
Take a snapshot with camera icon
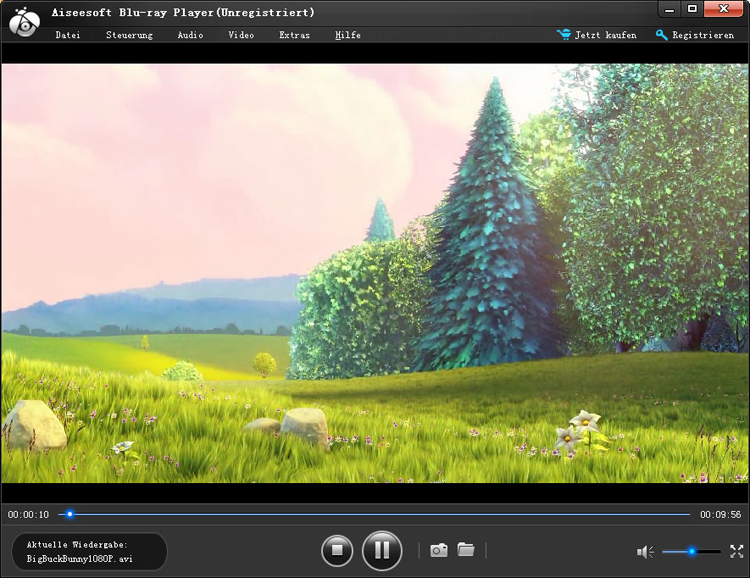tap(438, 550)
